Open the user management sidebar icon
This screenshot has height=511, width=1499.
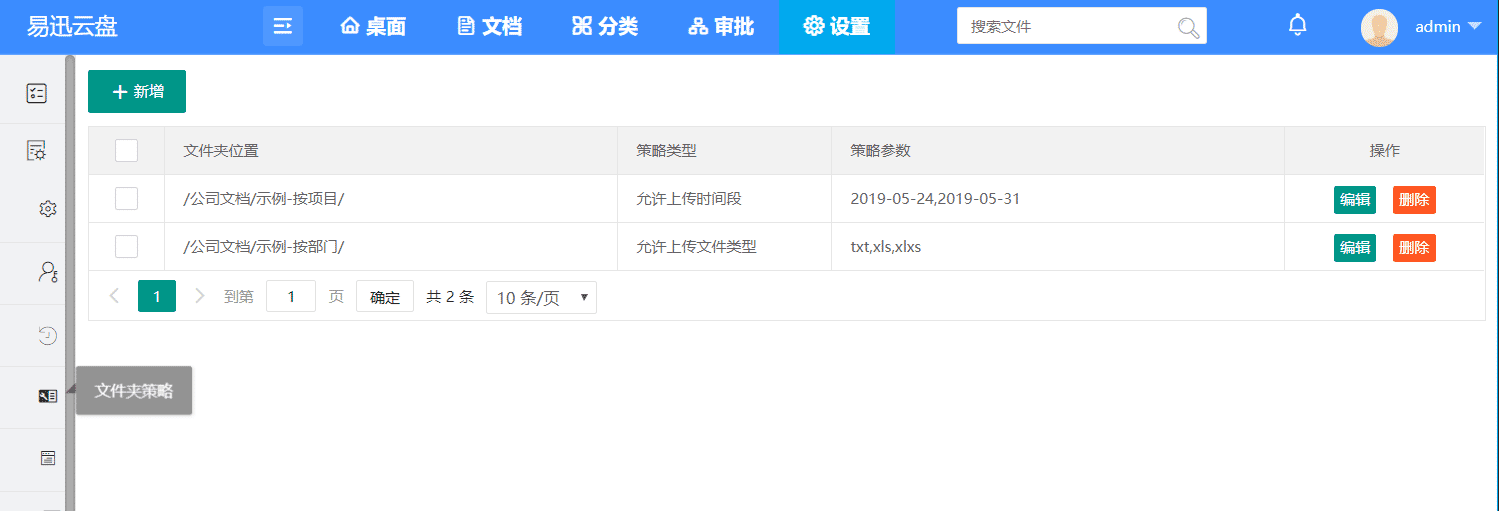[47, 271]
